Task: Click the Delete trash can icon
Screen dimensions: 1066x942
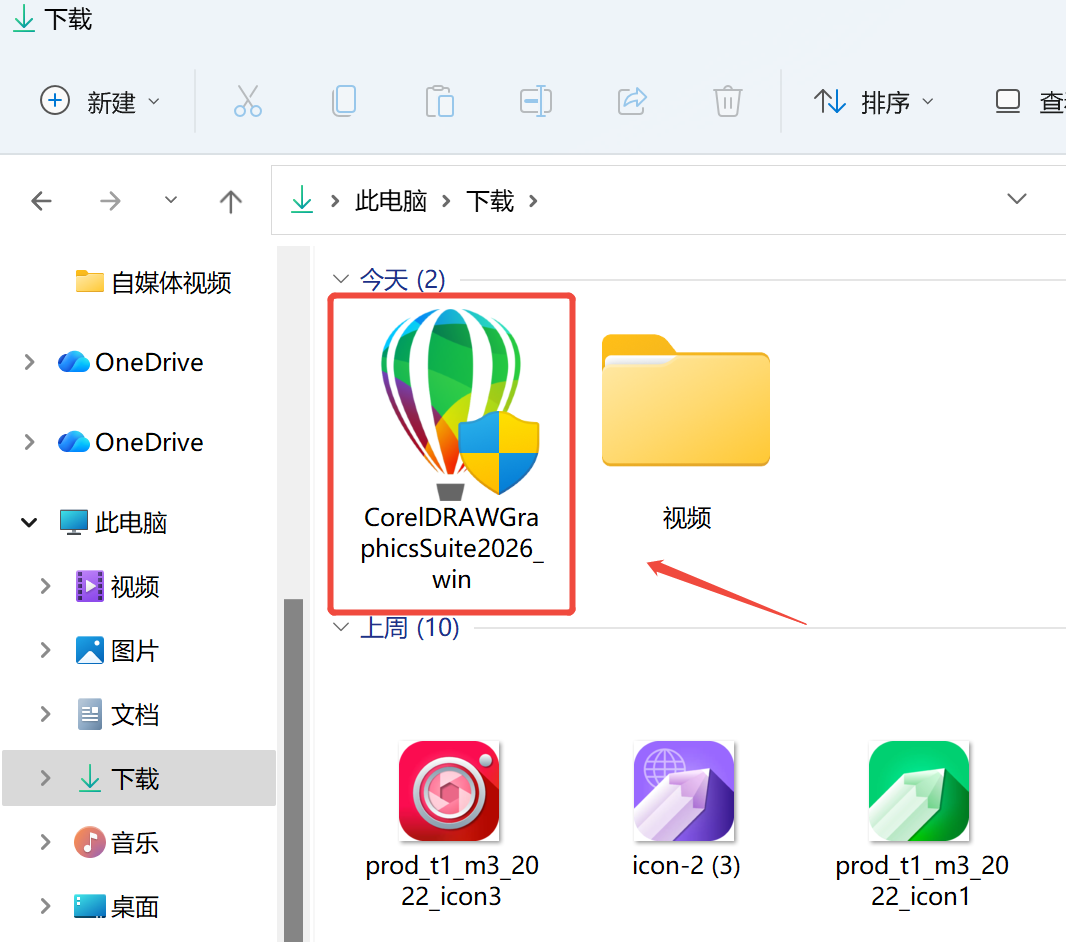Action: 727,101
